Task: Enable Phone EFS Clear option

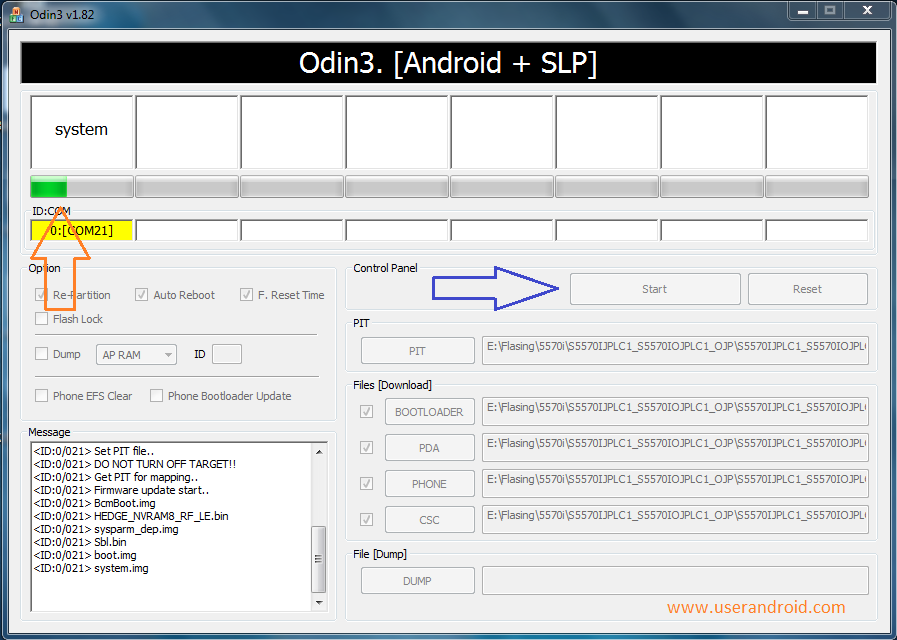Action: (41, 396)
